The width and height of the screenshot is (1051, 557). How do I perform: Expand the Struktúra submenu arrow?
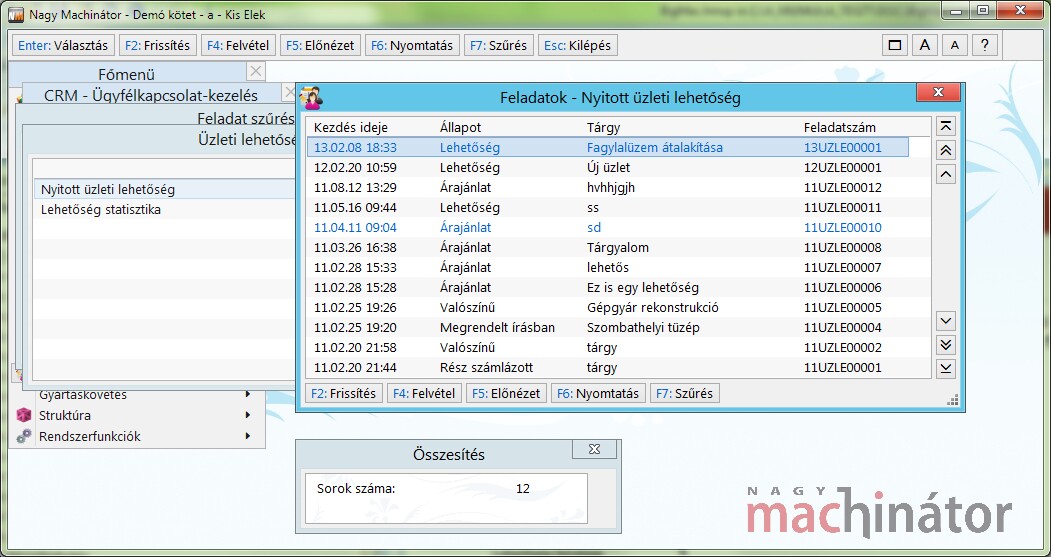tap(248, 415)
